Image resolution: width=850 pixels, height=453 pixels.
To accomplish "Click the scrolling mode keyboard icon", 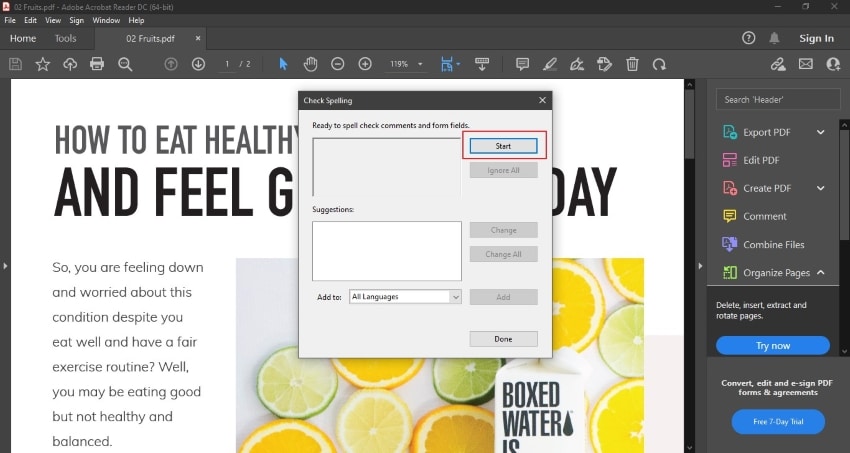I will click(482, 64).
